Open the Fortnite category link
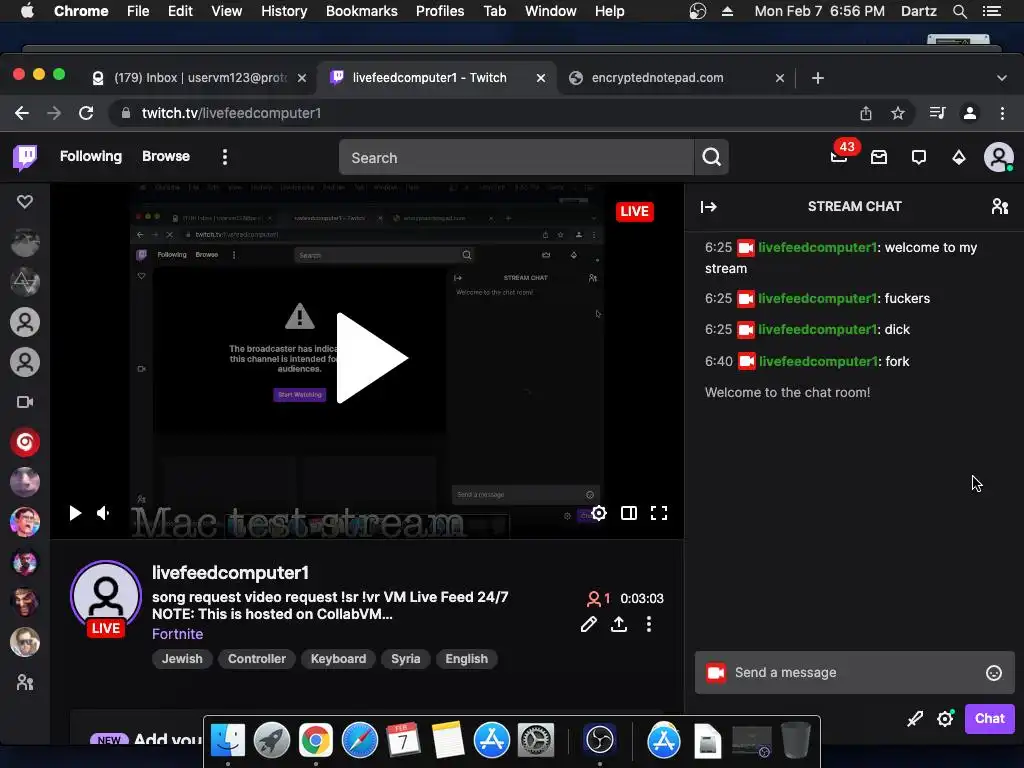 pos(177,634)
